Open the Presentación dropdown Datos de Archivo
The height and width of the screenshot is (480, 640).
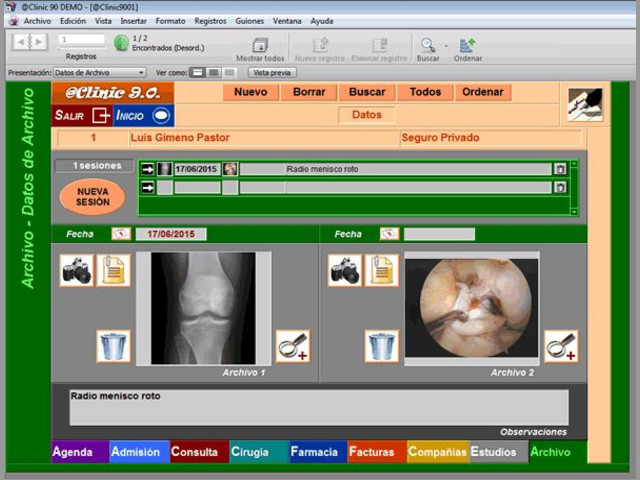[x=99, y=73]
